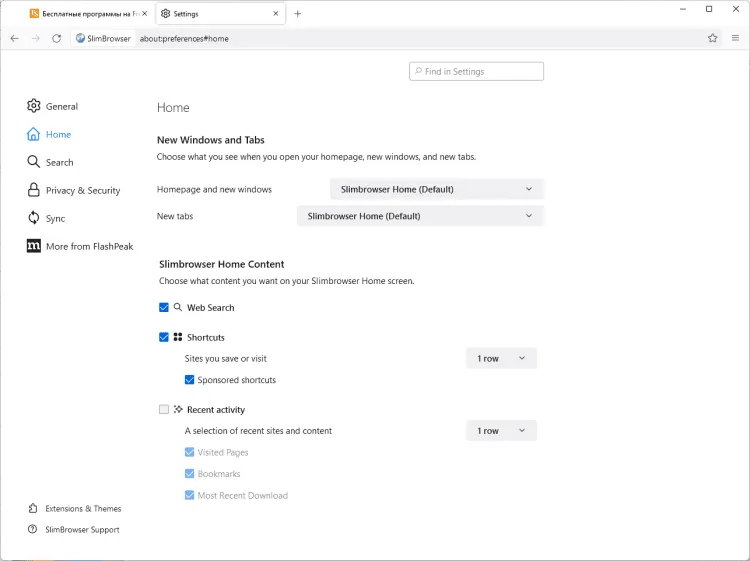Open a new tab with the plus icon
Viewport: 750px width, 561px height.
298,14
